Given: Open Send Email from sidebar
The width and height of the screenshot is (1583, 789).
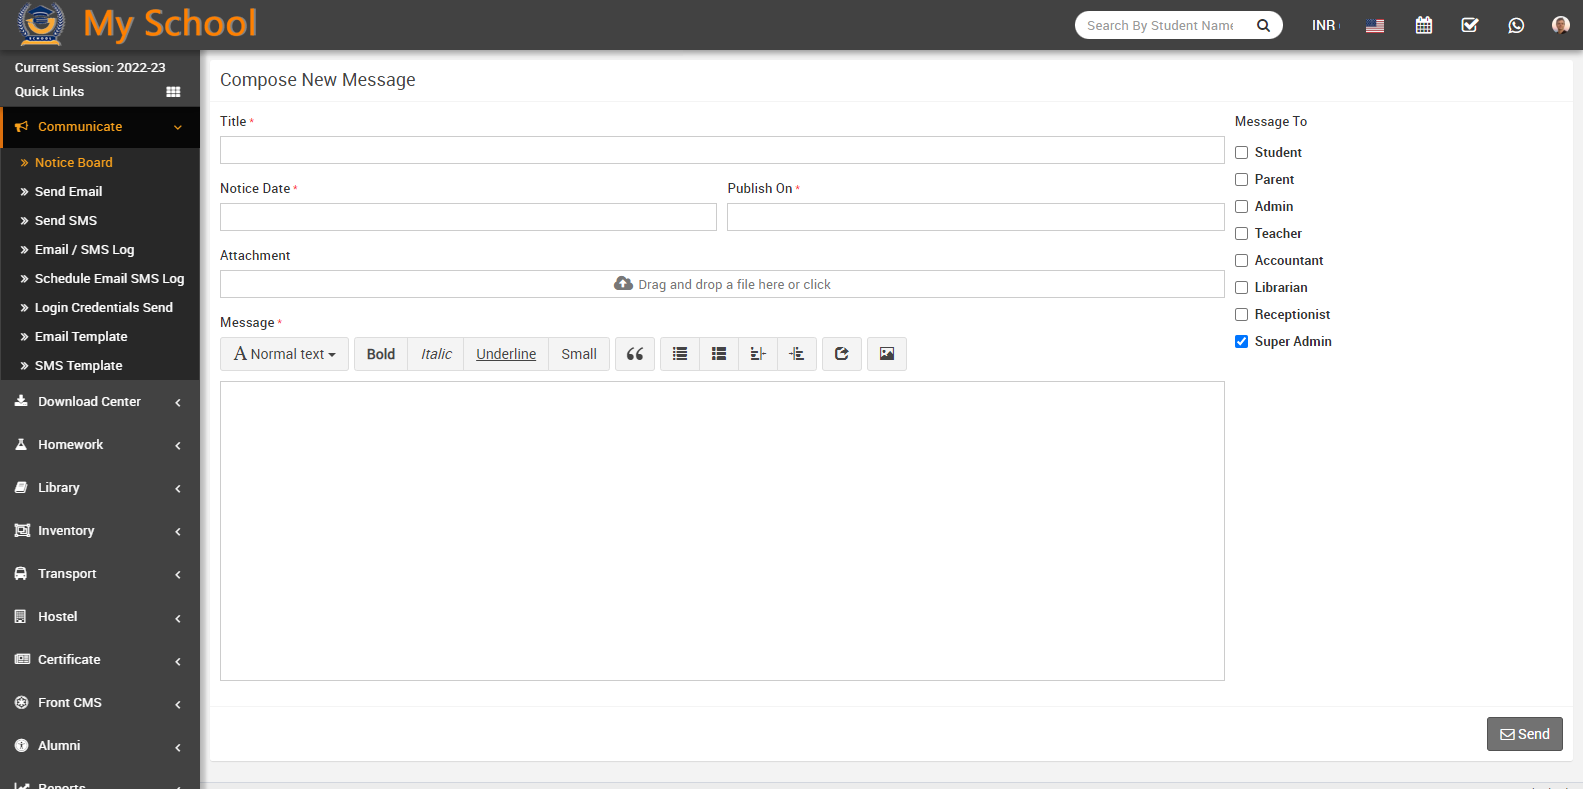Looking at the screenshot, I should [68, 192].
